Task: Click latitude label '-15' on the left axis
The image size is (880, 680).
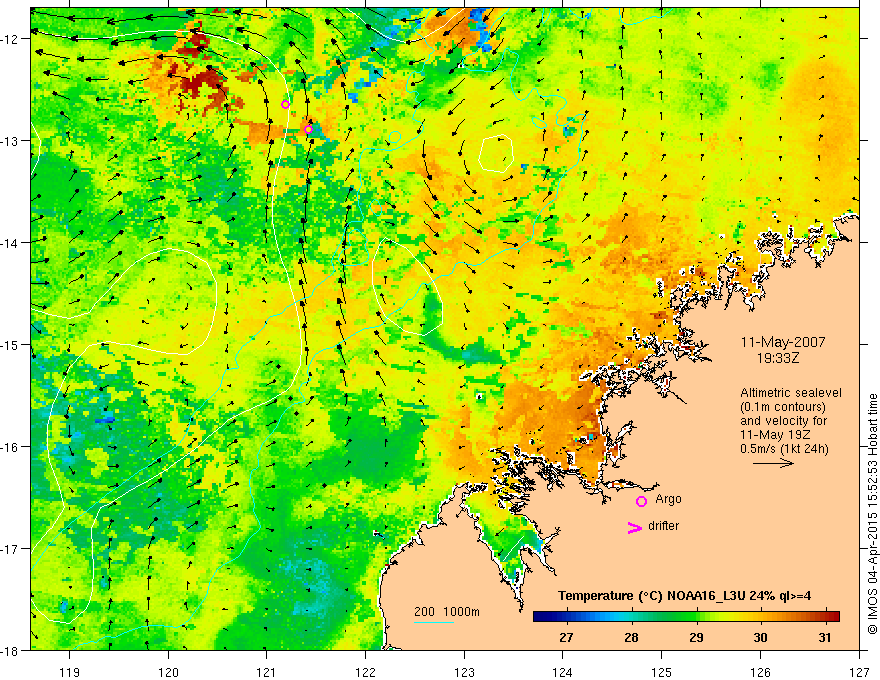Action: [x=10, y=344]
